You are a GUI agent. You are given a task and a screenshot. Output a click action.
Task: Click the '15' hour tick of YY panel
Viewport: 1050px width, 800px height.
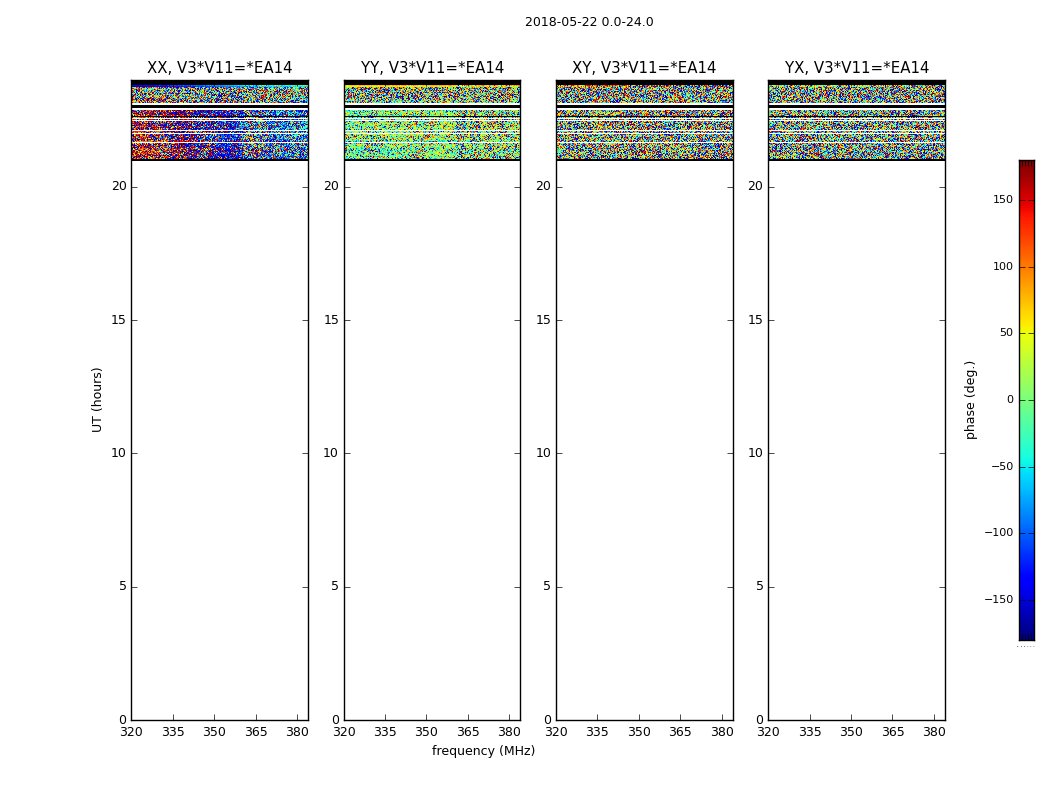coord(331,320)
